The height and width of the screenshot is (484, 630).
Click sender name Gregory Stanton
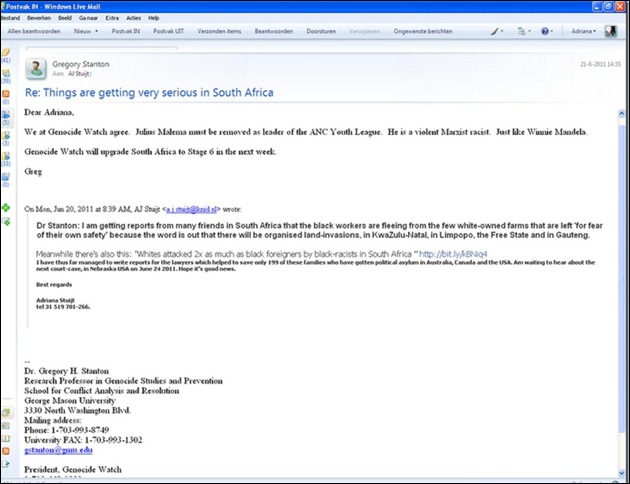[x=80, y=64]
